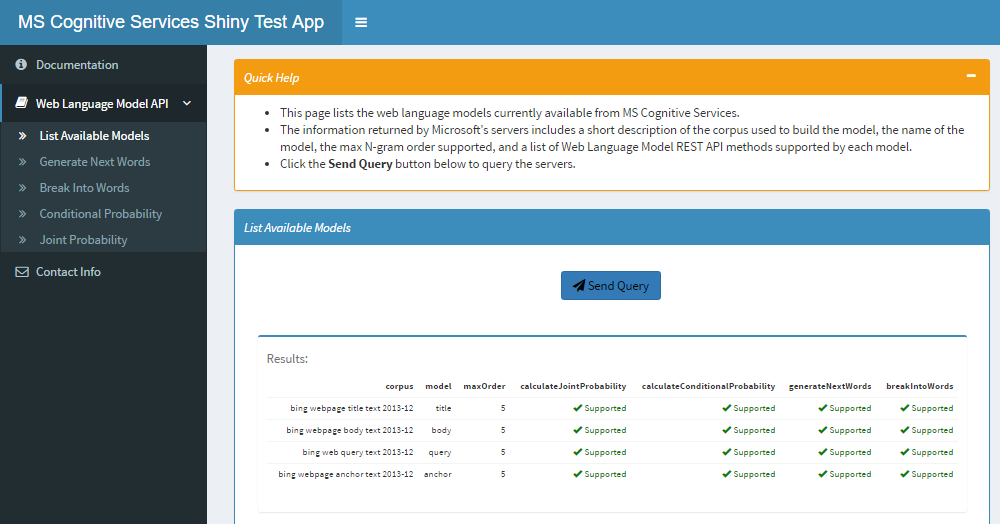Toggle the sidebar hamburger menu icon

pos(361,22)
